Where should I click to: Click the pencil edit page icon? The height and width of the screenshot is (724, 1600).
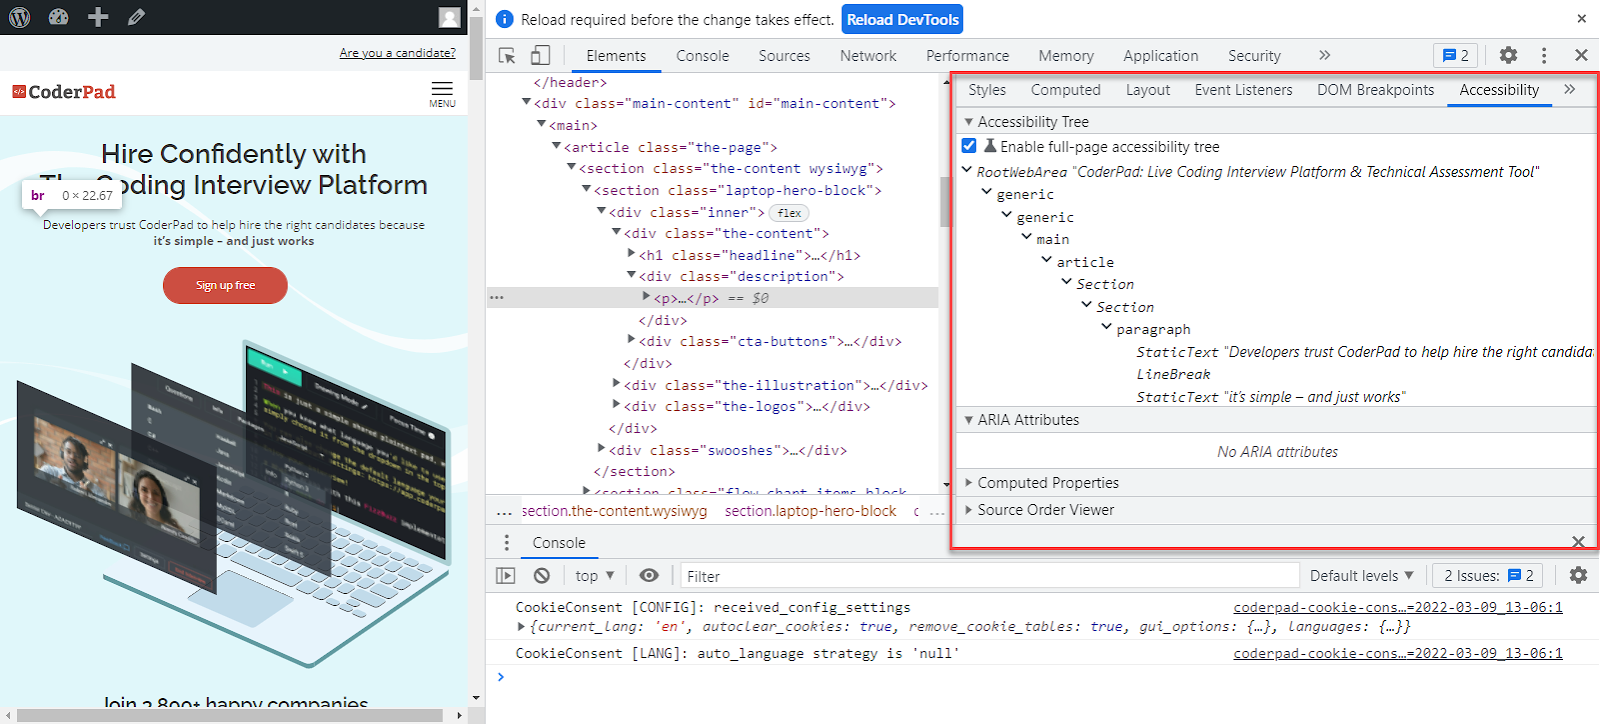(x=136, y=17)
